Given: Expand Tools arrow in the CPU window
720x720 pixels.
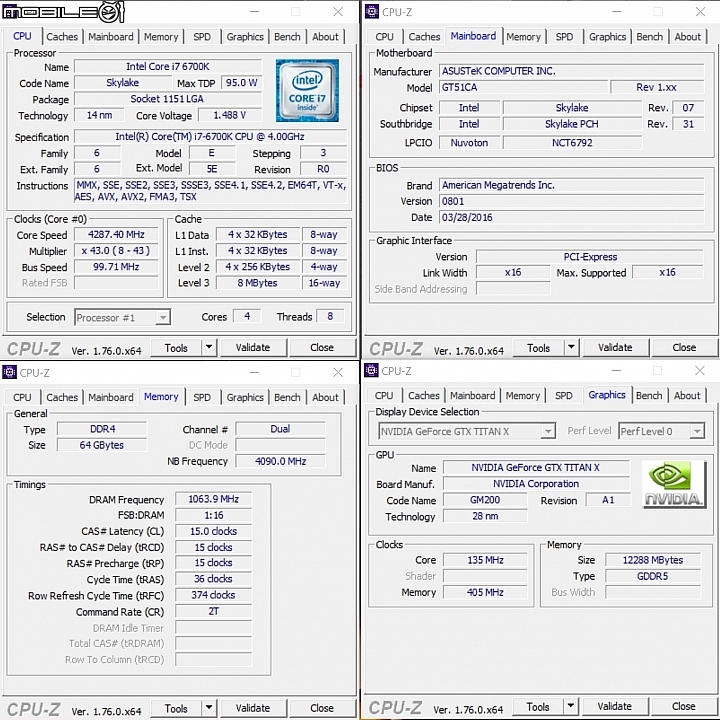Looking at the screenshot, I should click(209, 348).
